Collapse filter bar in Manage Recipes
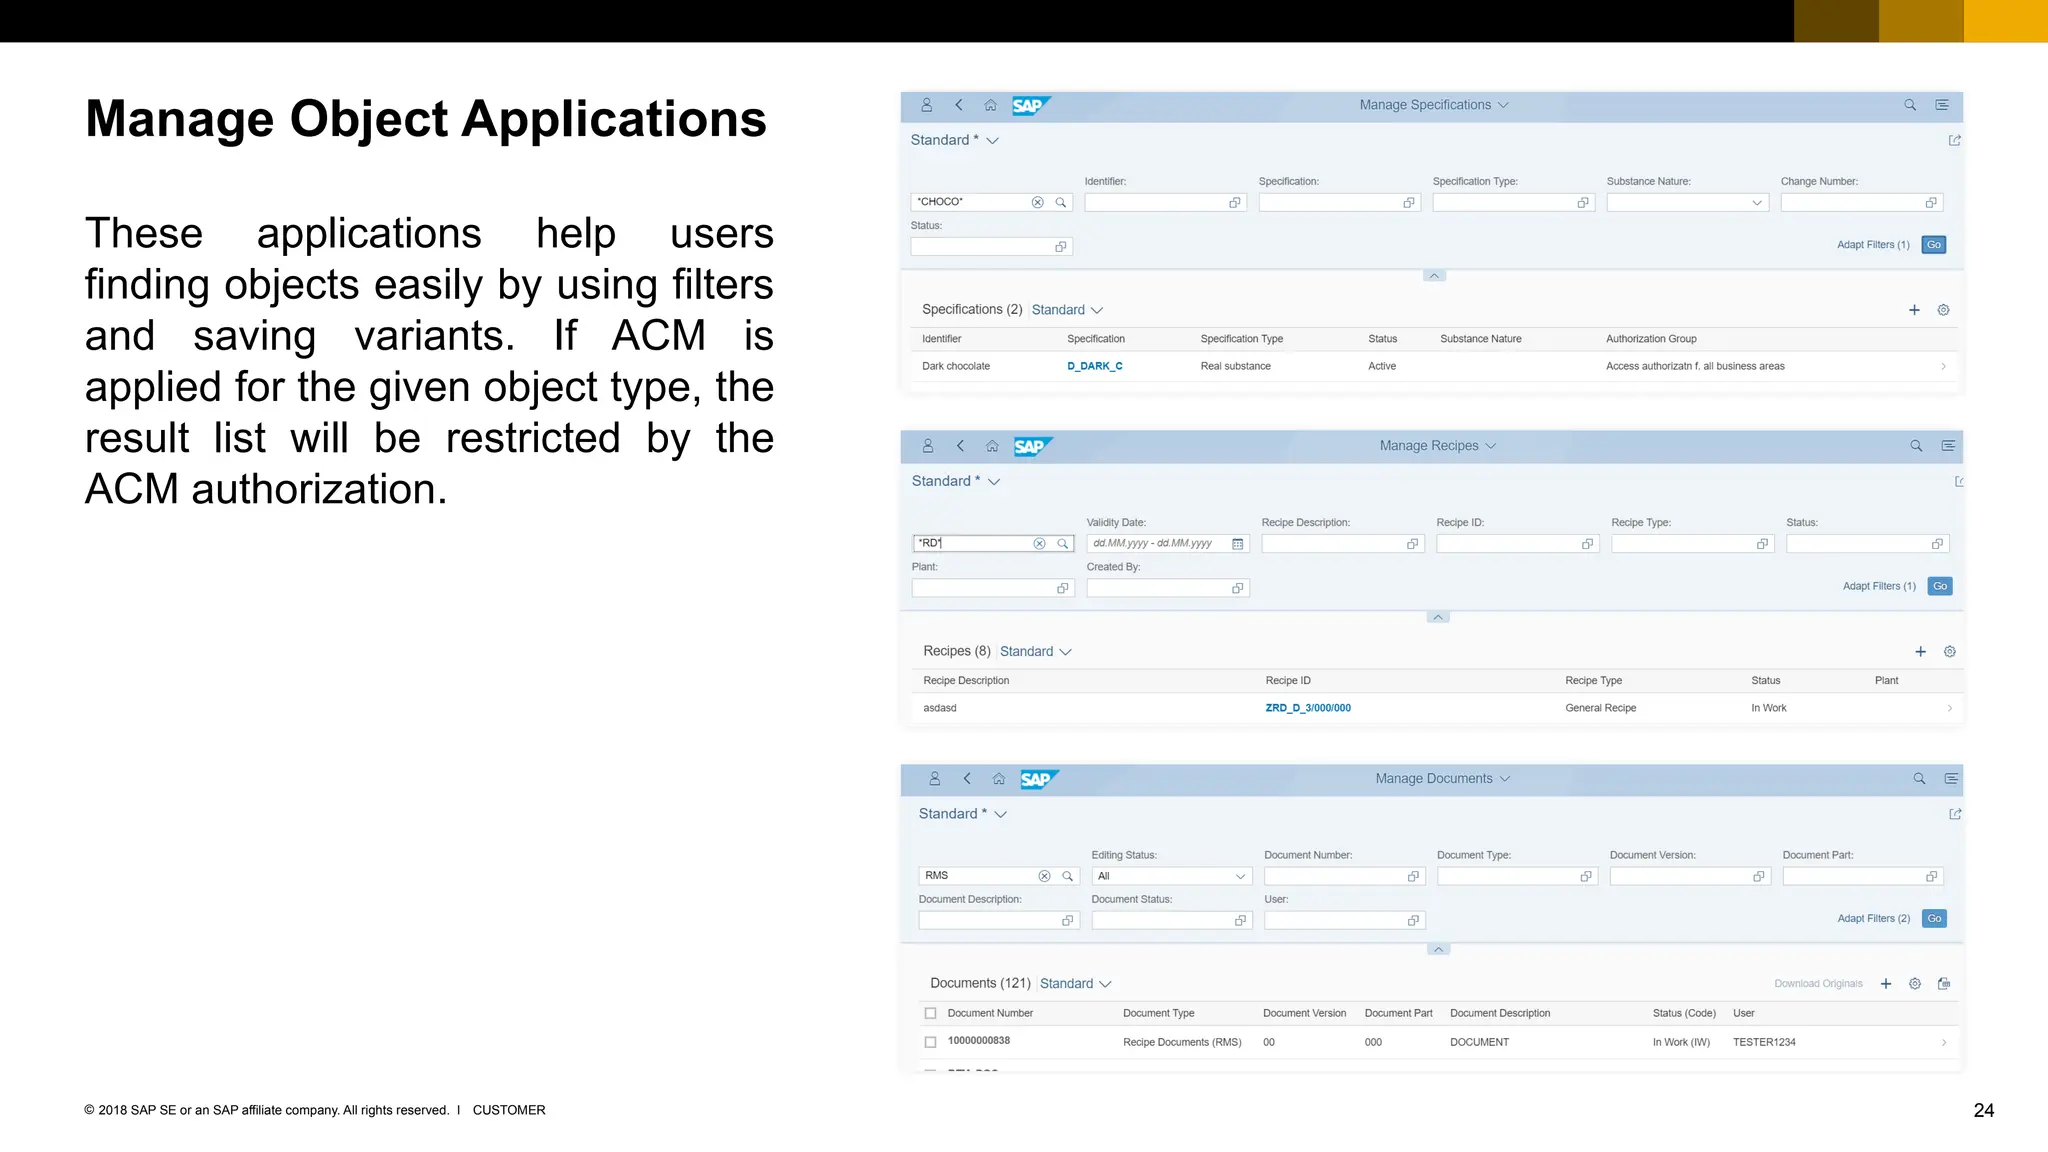2048x1152 pixels. point(1438,617)
